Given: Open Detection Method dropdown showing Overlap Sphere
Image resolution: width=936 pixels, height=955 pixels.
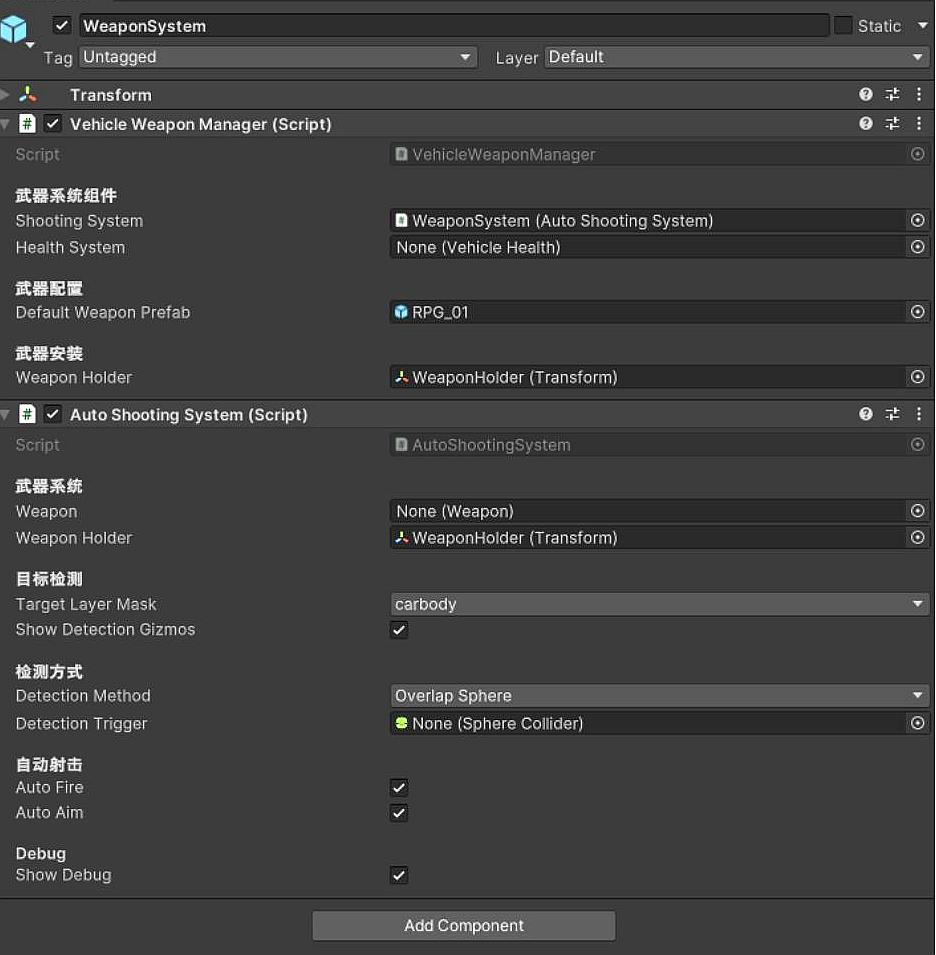Looking at the screenshot, I should [x=659, y=696].
